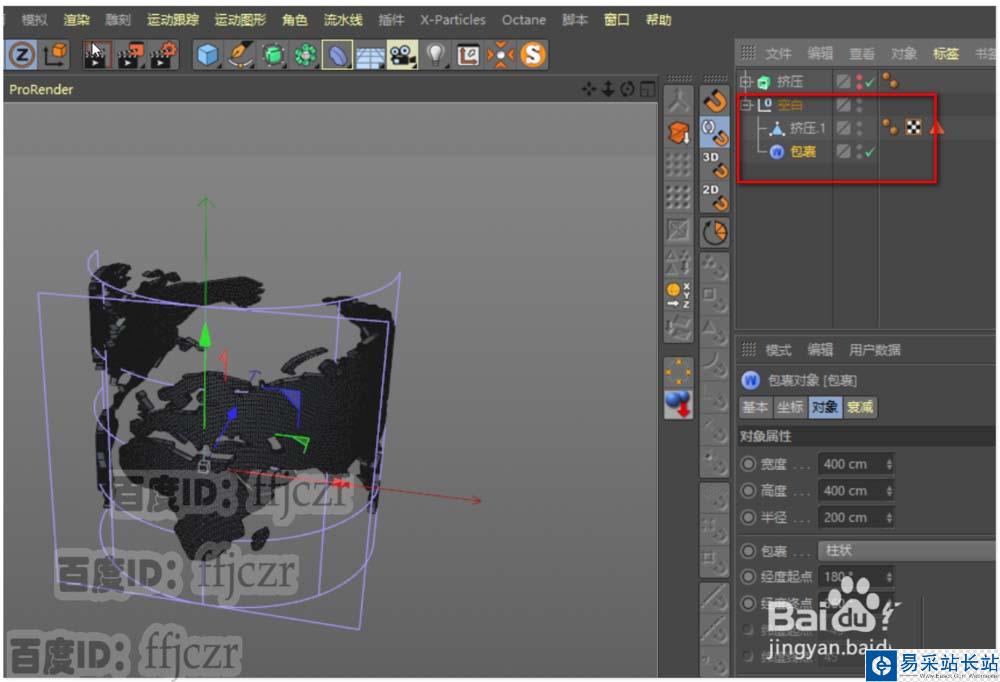Open the camera object icon in toolbar
Screen dimensions: 1000x682
pyautogui.click(x=402, y=55)
